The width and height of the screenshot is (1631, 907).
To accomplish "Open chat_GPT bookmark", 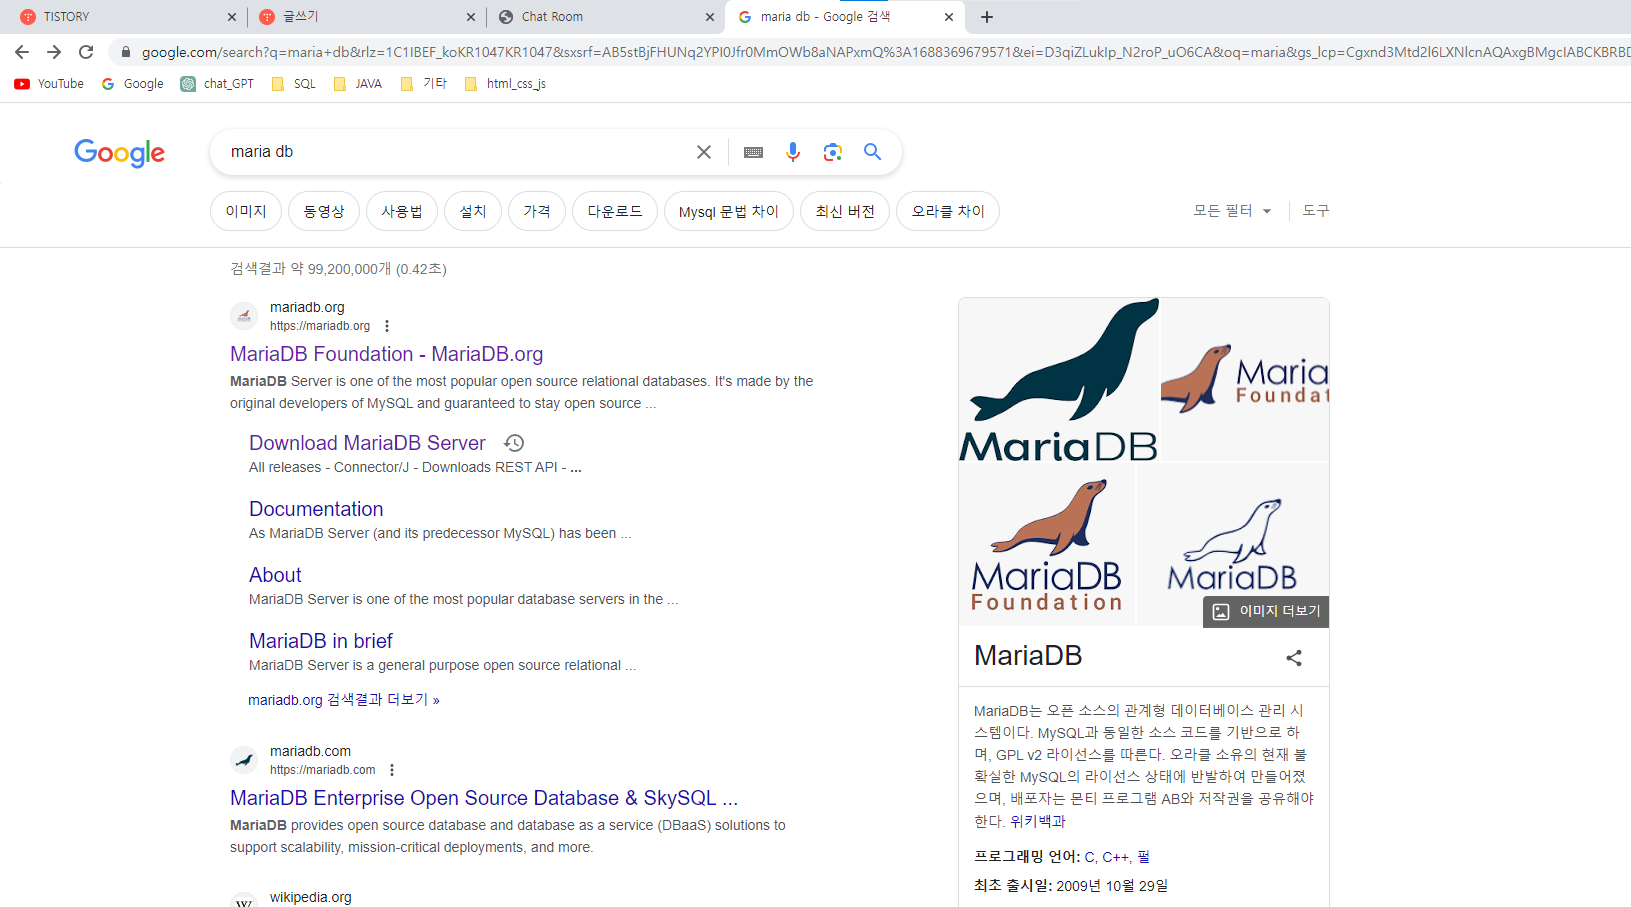I will (217, 84).
